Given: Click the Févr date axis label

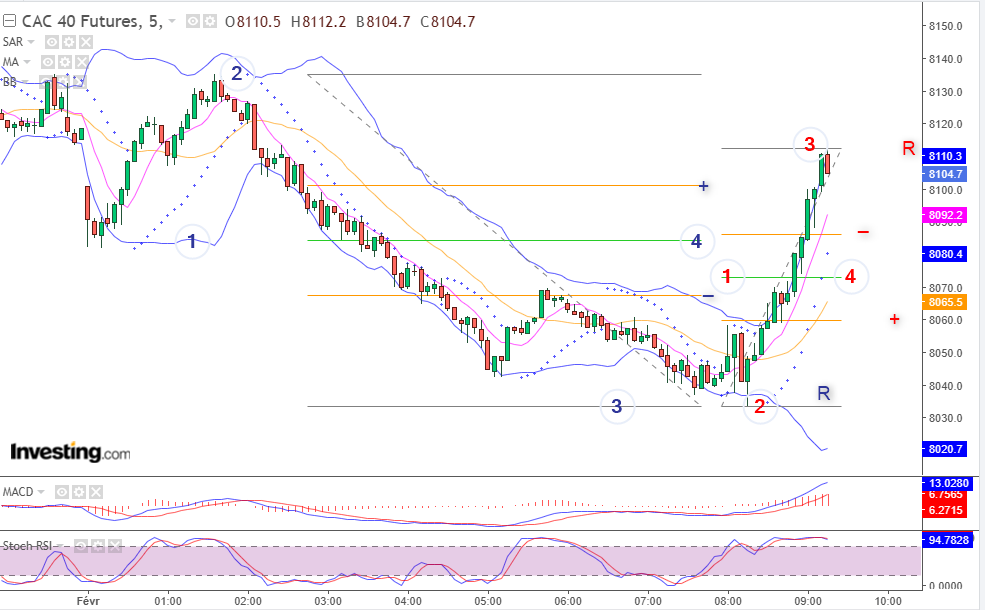Looking at the screenshot, I should [x=89, y=601].
